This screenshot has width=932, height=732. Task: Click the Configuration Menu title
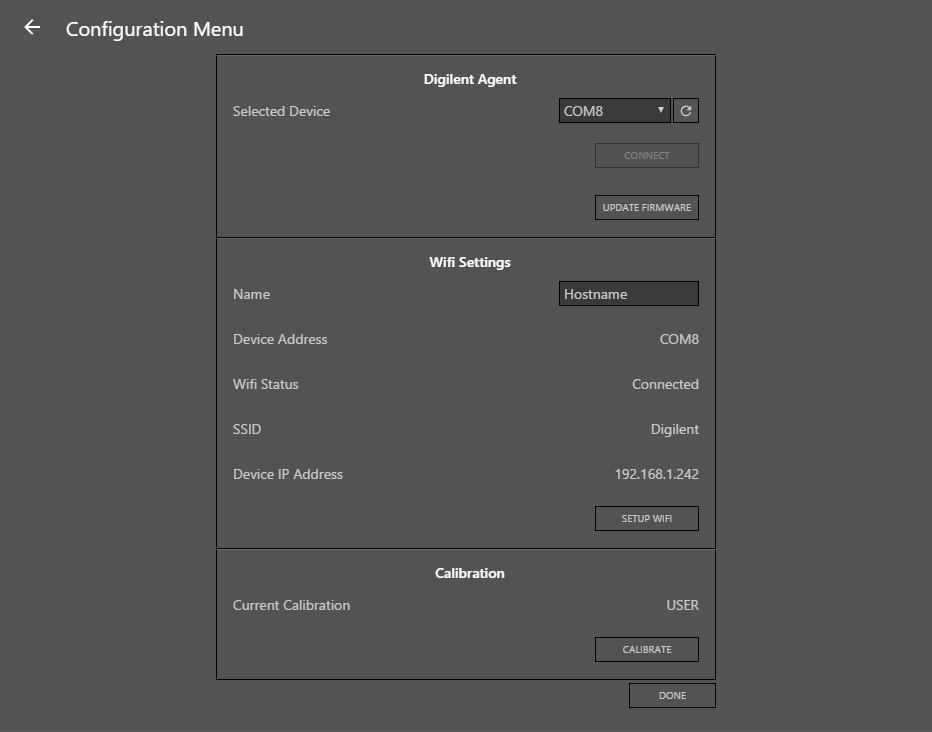click(x=155, y=29)
